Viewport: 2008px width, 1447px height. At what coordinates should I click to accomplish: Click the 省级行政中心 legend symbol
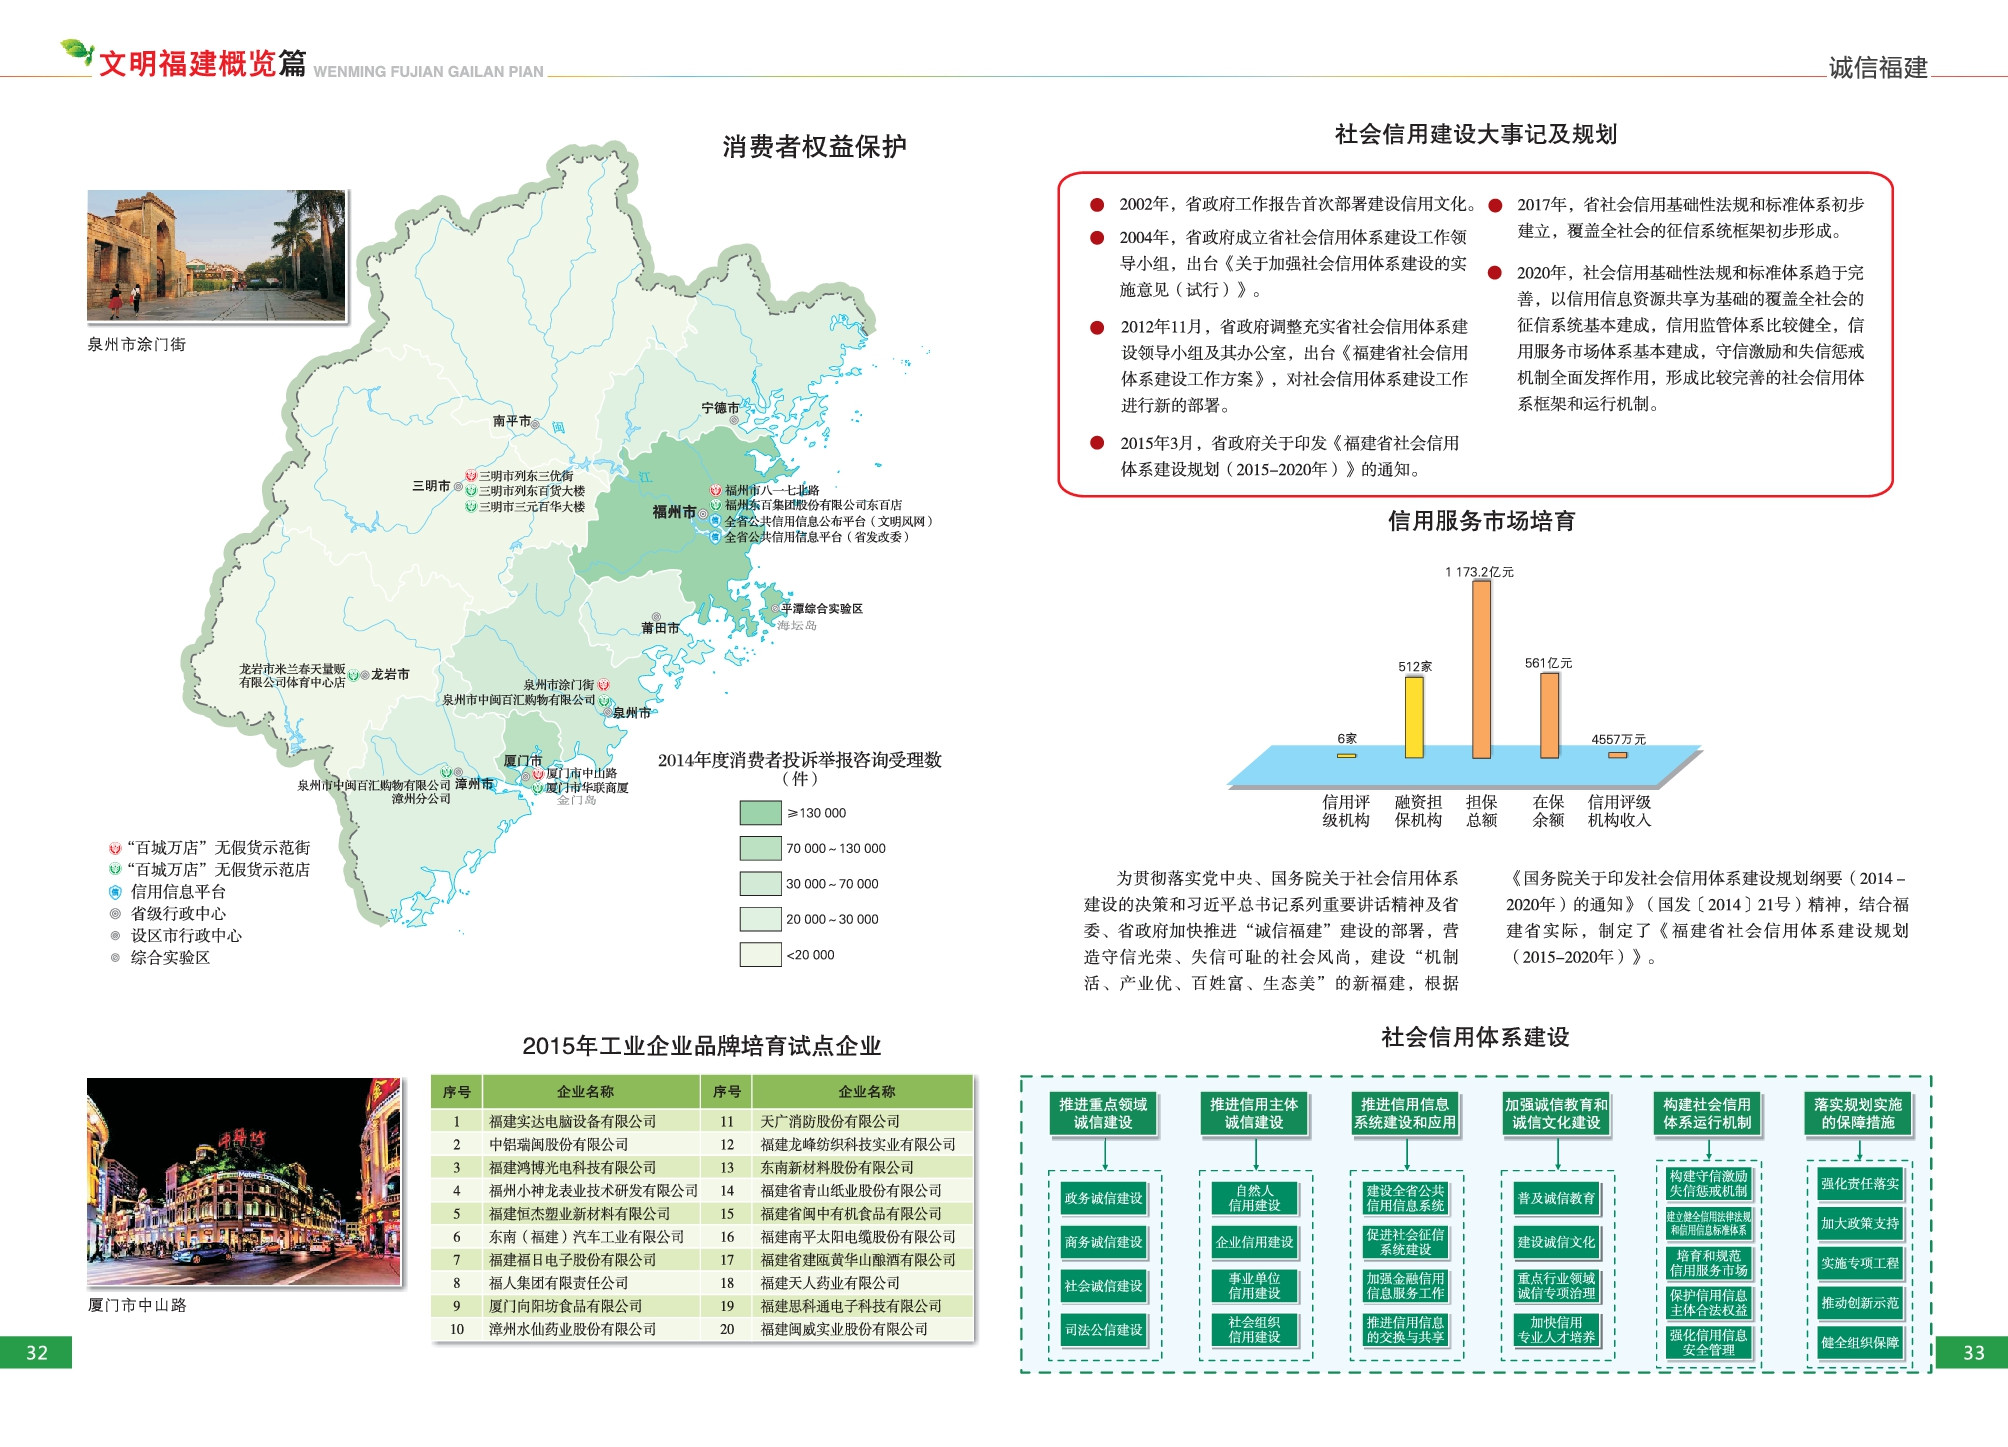click(115, 914)
